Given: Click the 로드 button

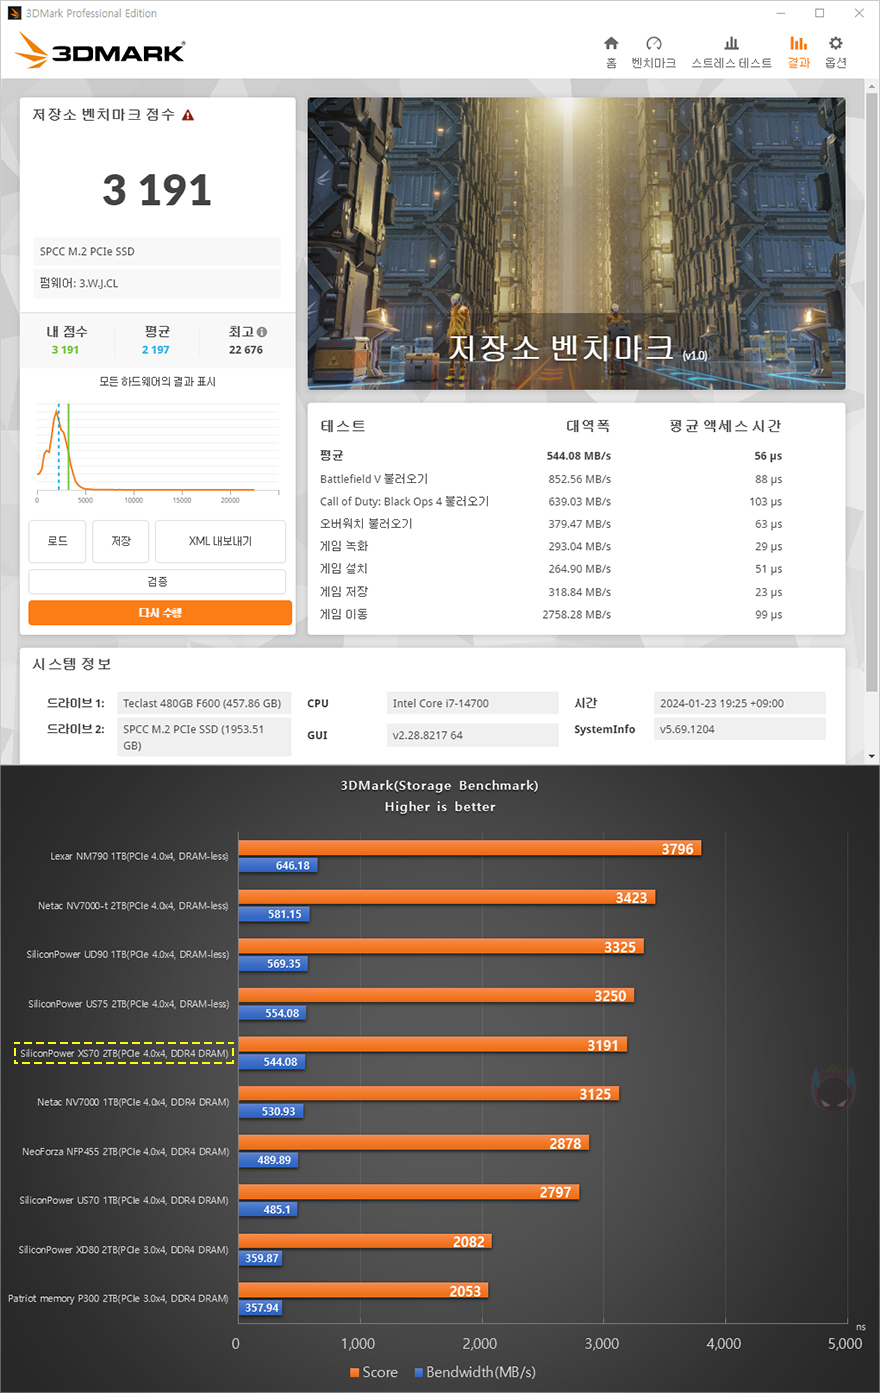Looking at the screenshot, I should 58,541.
